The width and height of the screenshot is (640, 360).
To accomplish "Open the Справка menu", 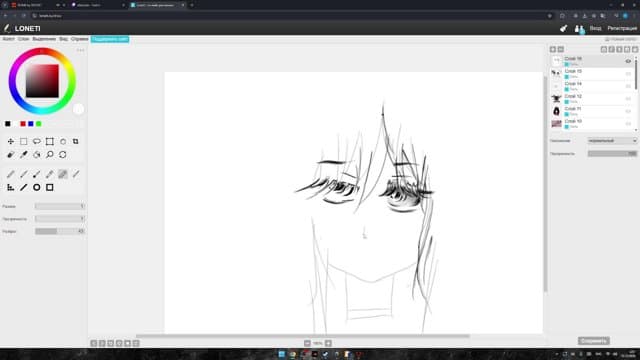I will [80, 39].
